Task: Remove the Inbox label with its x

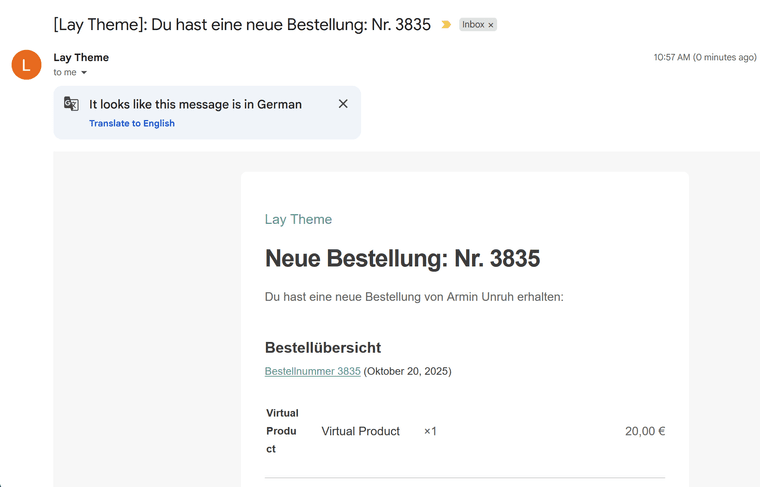Action: (x=491, y=25)
